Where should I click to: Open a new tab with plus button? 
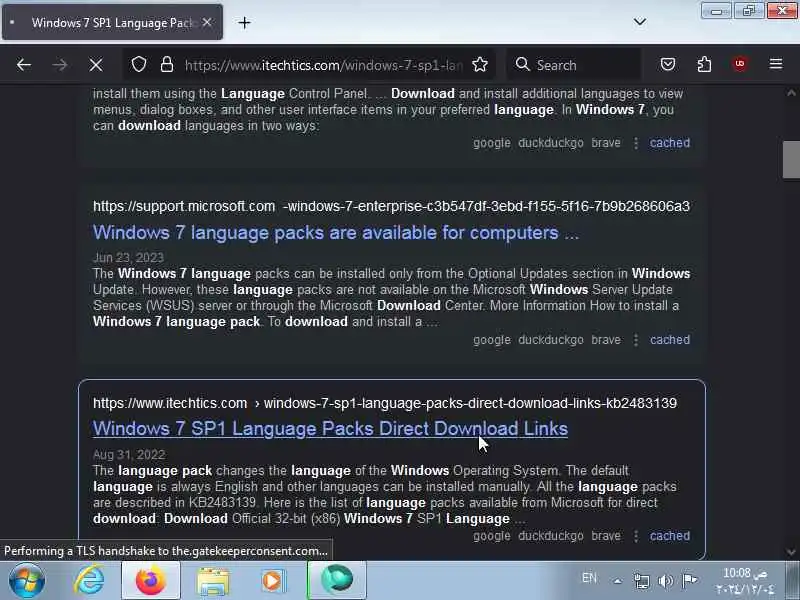pyautogui.click(x=244, y=22)
